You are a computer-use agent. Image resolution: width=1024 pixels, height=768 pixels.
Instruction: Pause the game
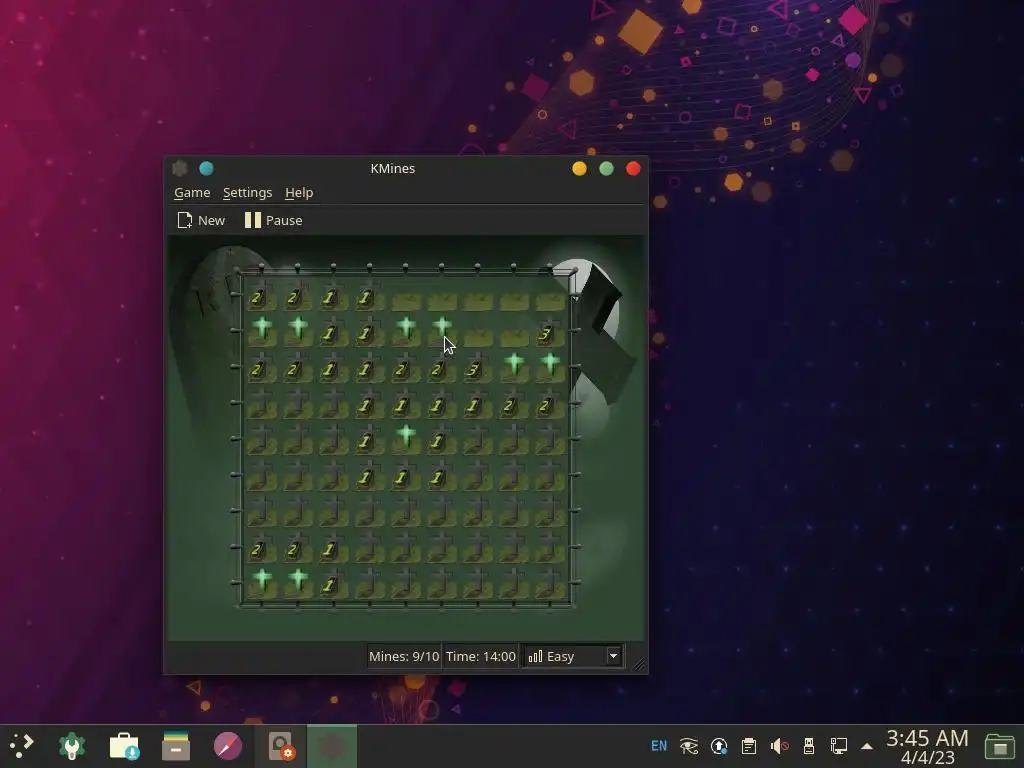tap(274, 221)
